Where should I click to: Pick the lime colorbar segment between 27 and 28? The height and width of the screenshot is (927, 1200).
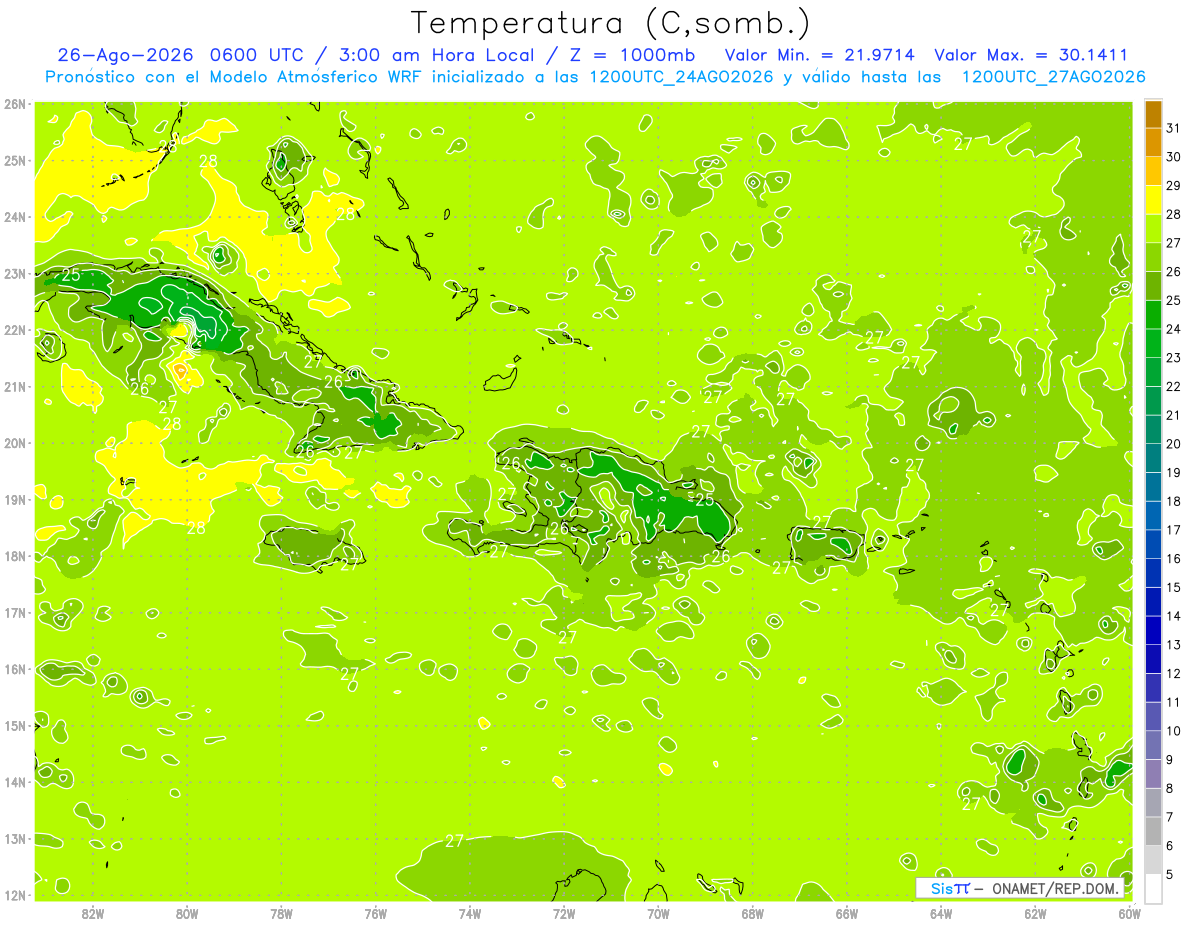click(1153, 229)
